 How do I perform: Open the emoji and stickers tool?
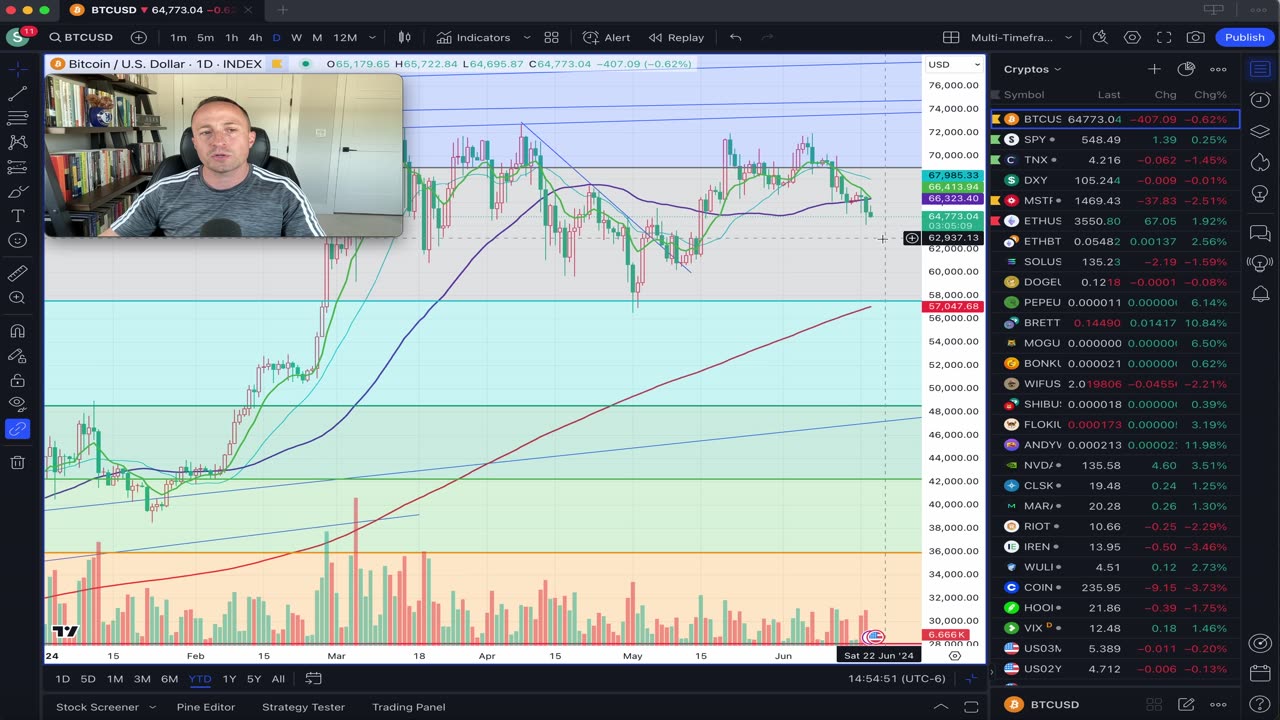pos(17,240)
